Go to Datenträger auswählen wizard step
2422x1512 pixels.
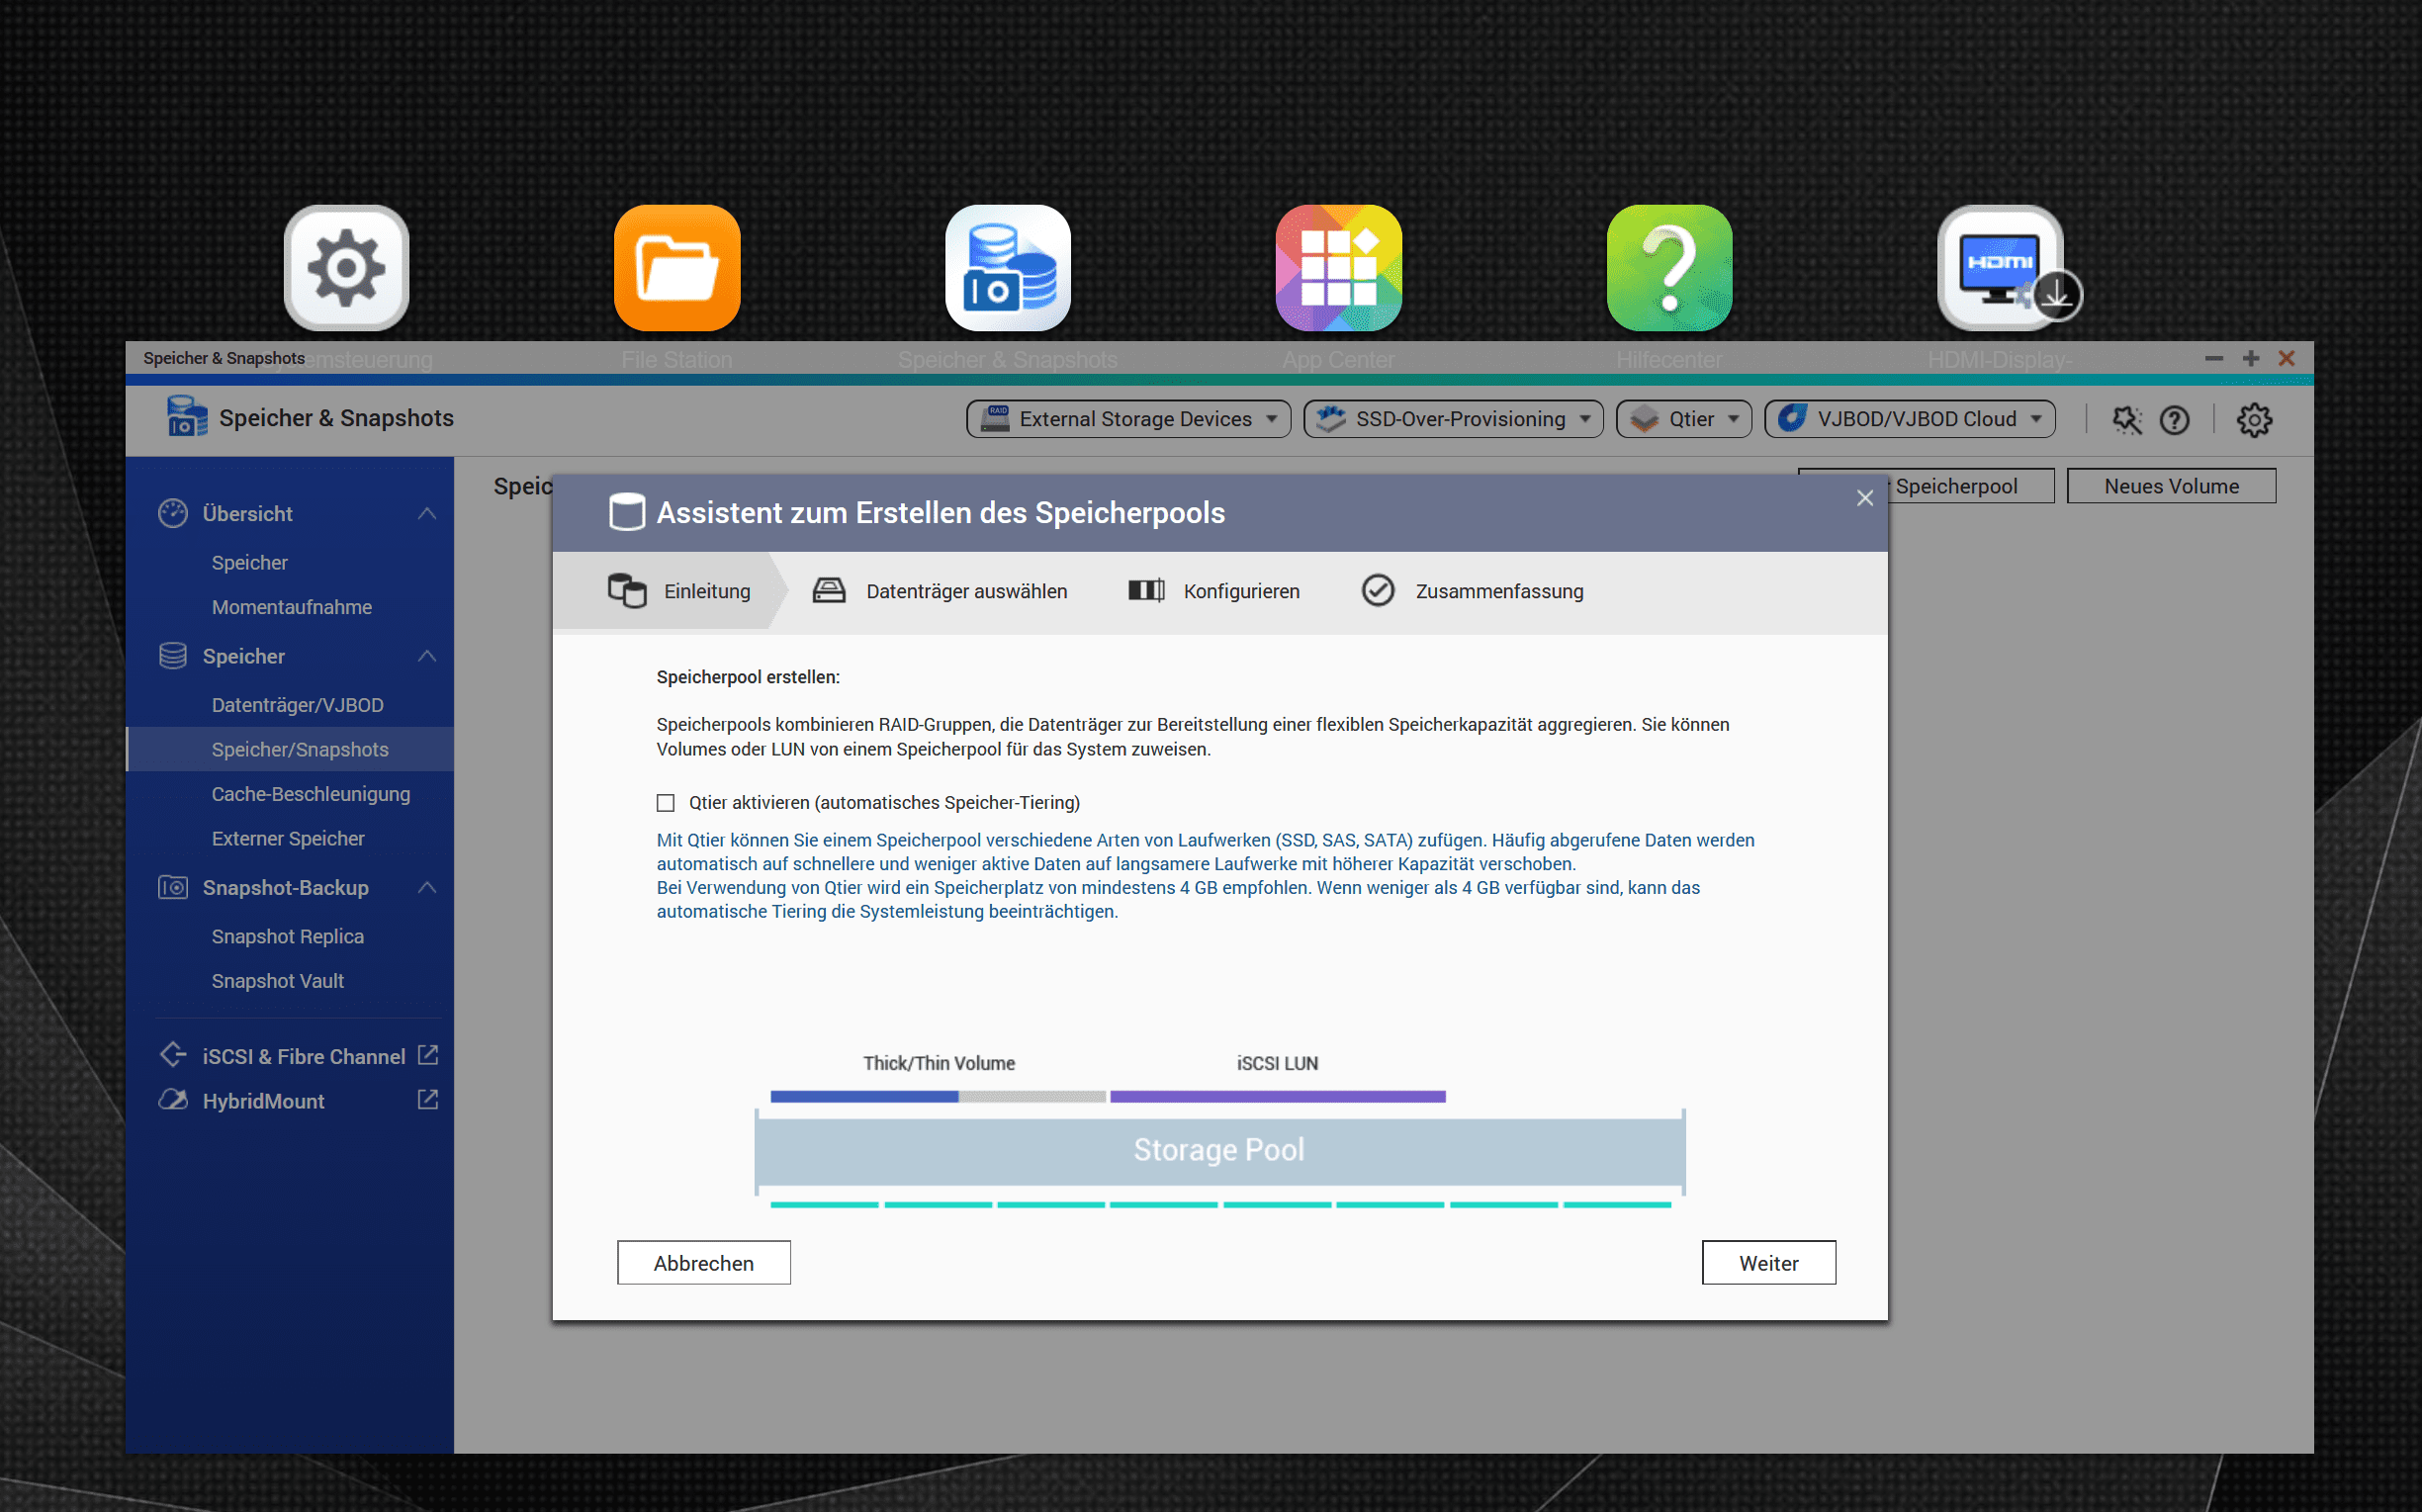(x=940, y=591)
